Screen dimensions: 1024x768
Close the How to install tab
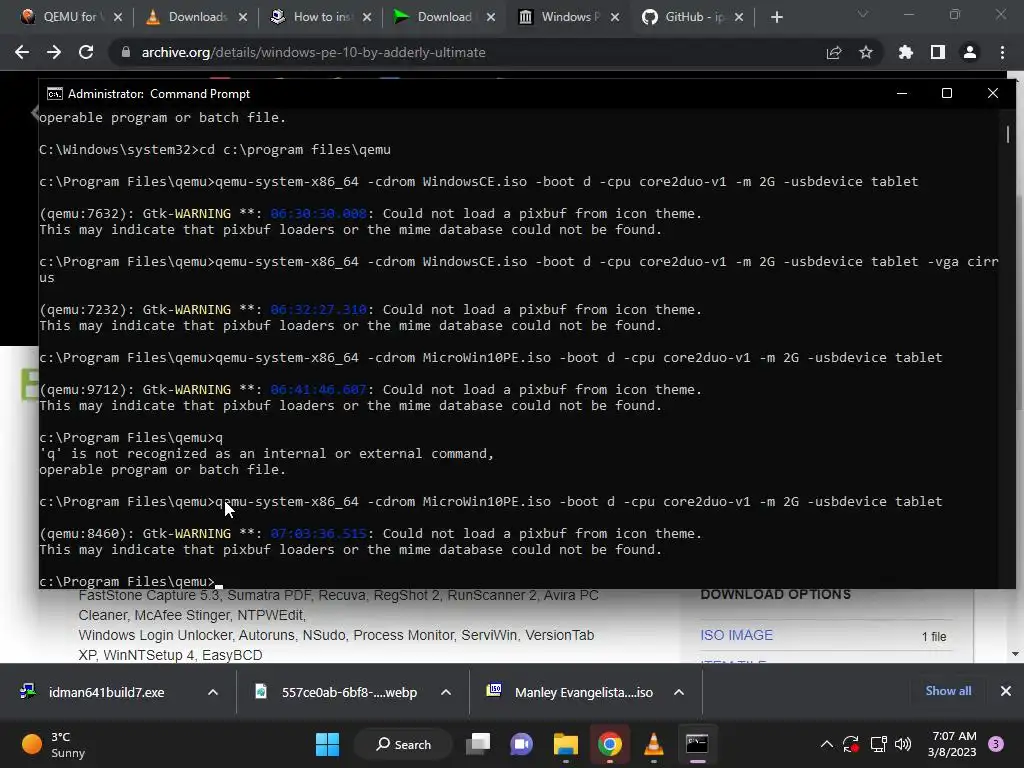367,17
